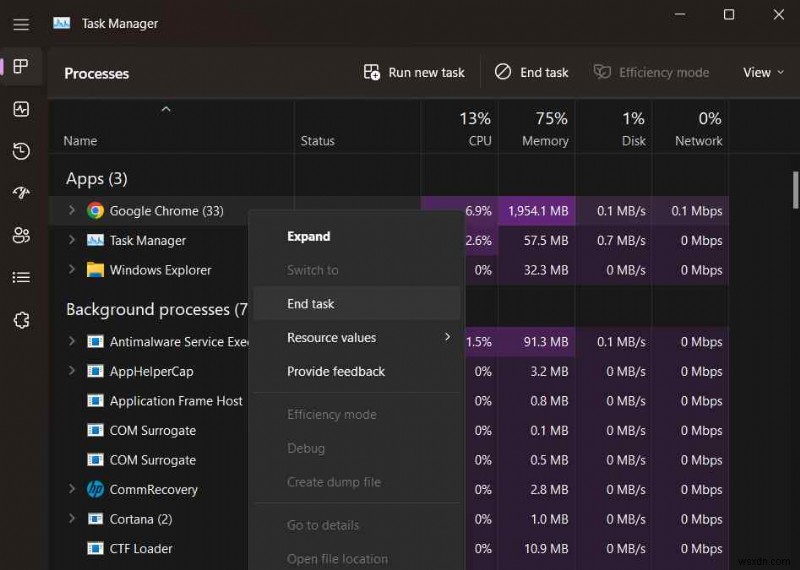This screenshot has width=800, height=570.
Task: Click the Efficiency mode leaf icon
Action: [x=602, y=72]
